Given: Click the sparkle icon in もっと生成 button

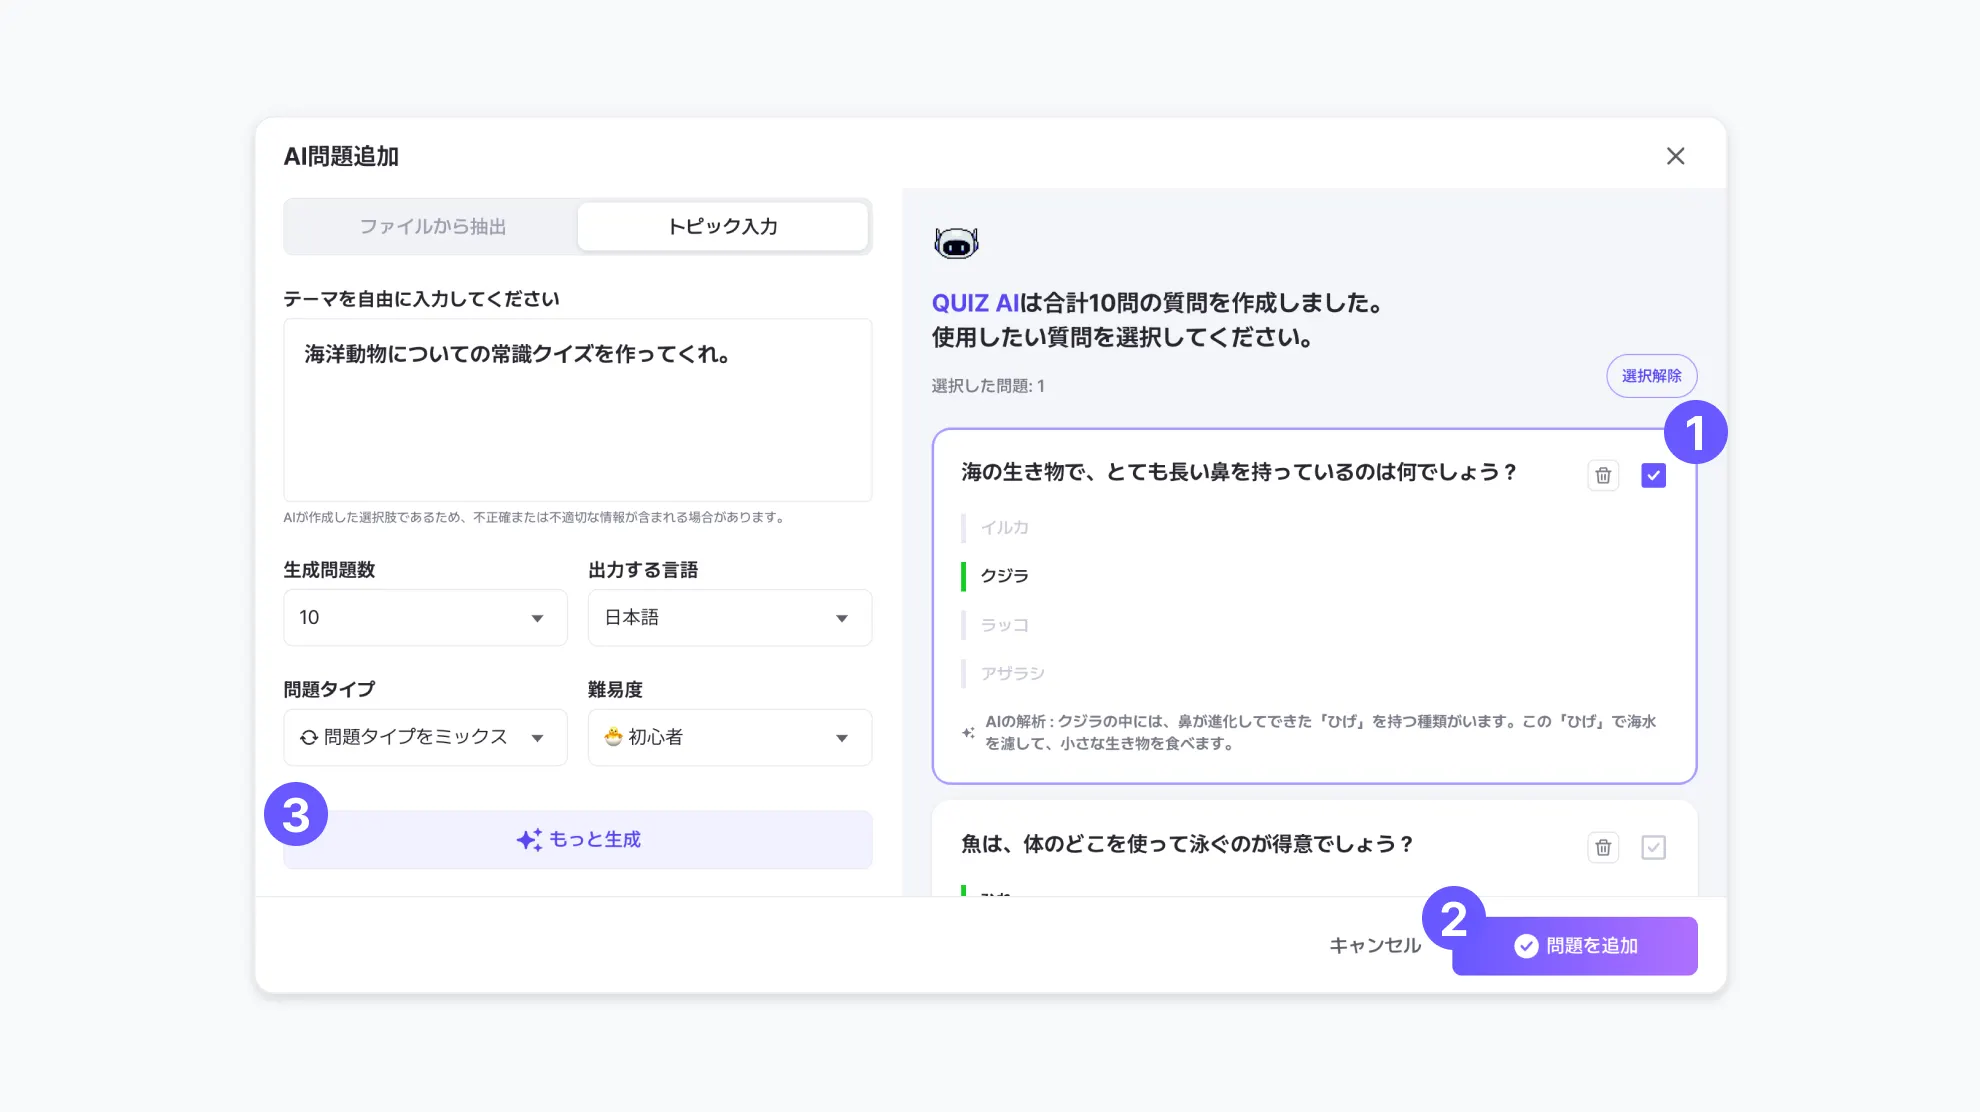Looking at the screenshot, I should coord(529,840).
